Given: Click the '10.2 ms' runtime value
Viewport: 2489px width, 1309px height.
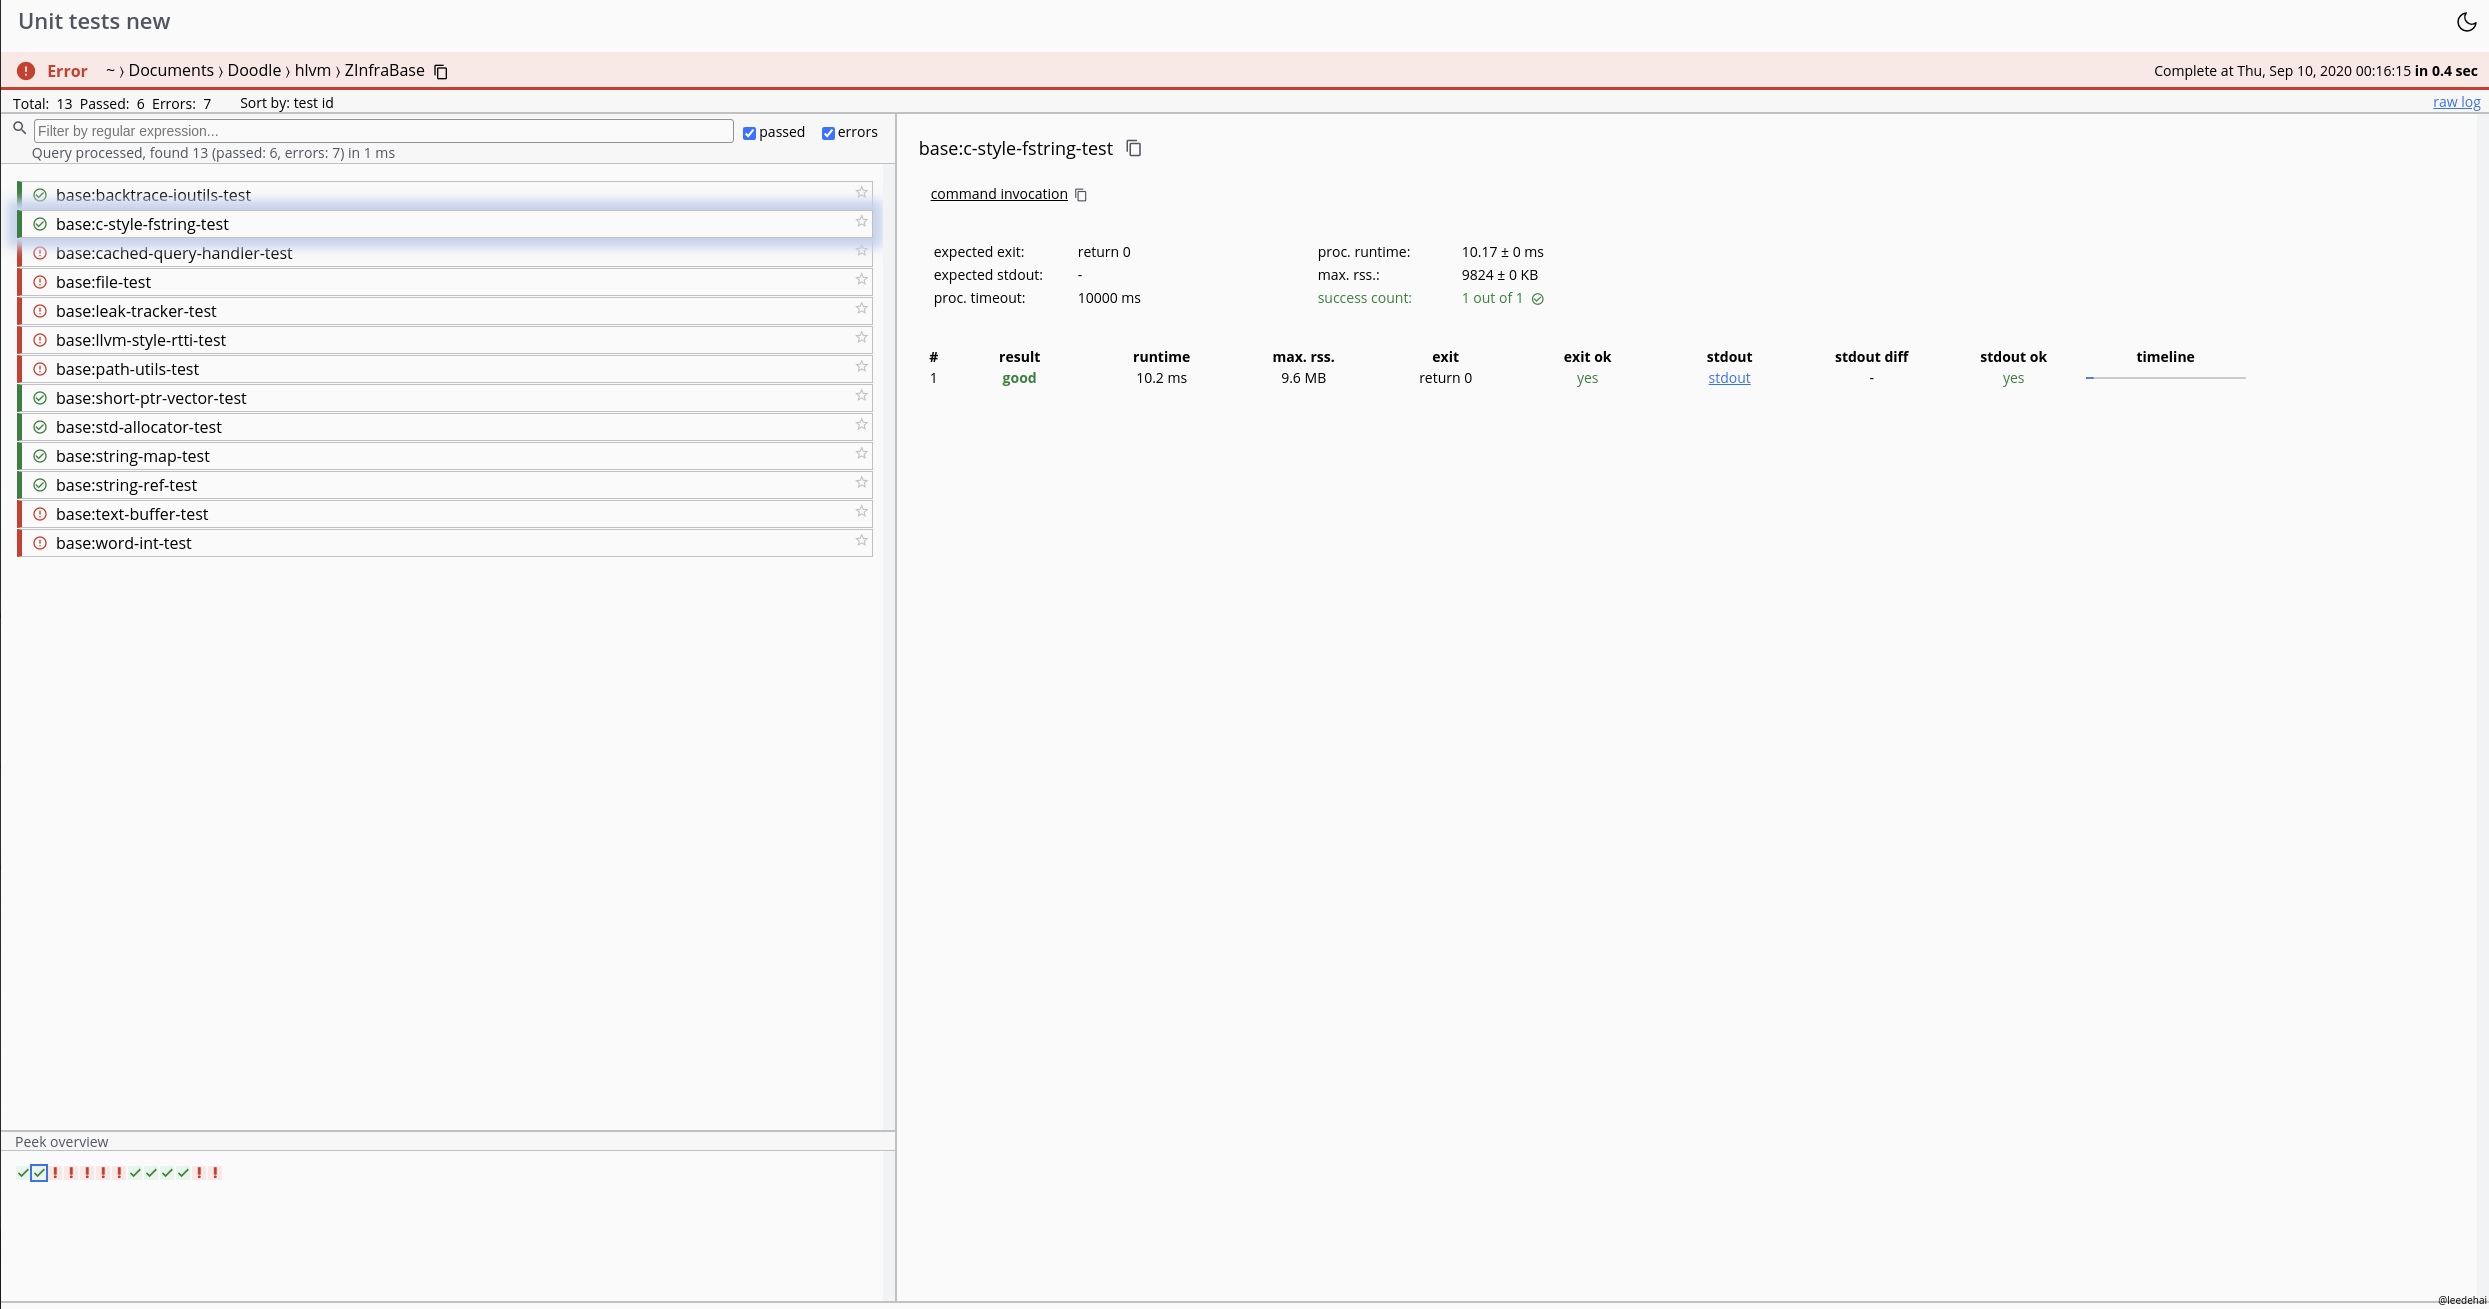Looking at the screenshot, I should [x=1161, y=378].
